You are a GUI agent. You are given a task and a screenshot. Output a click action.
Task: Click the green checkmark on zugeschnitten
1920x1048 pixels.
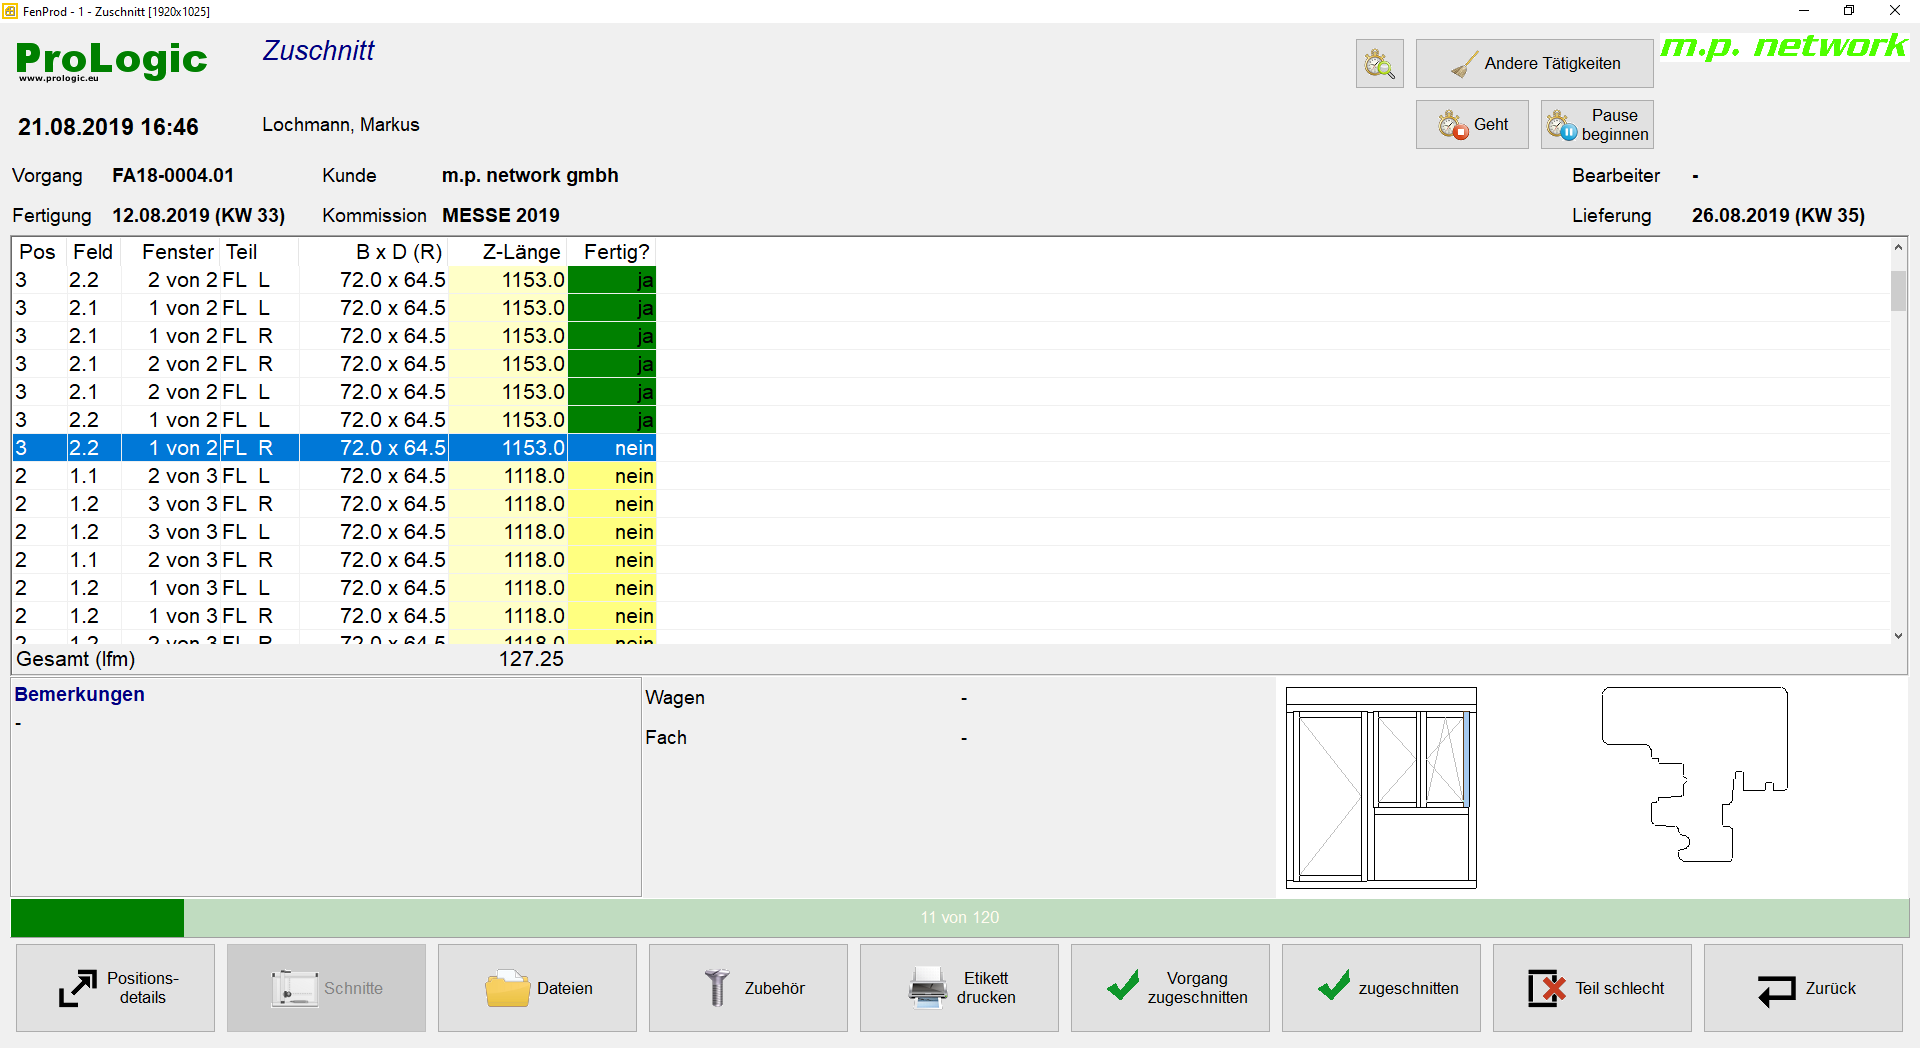pos(1333,987)
